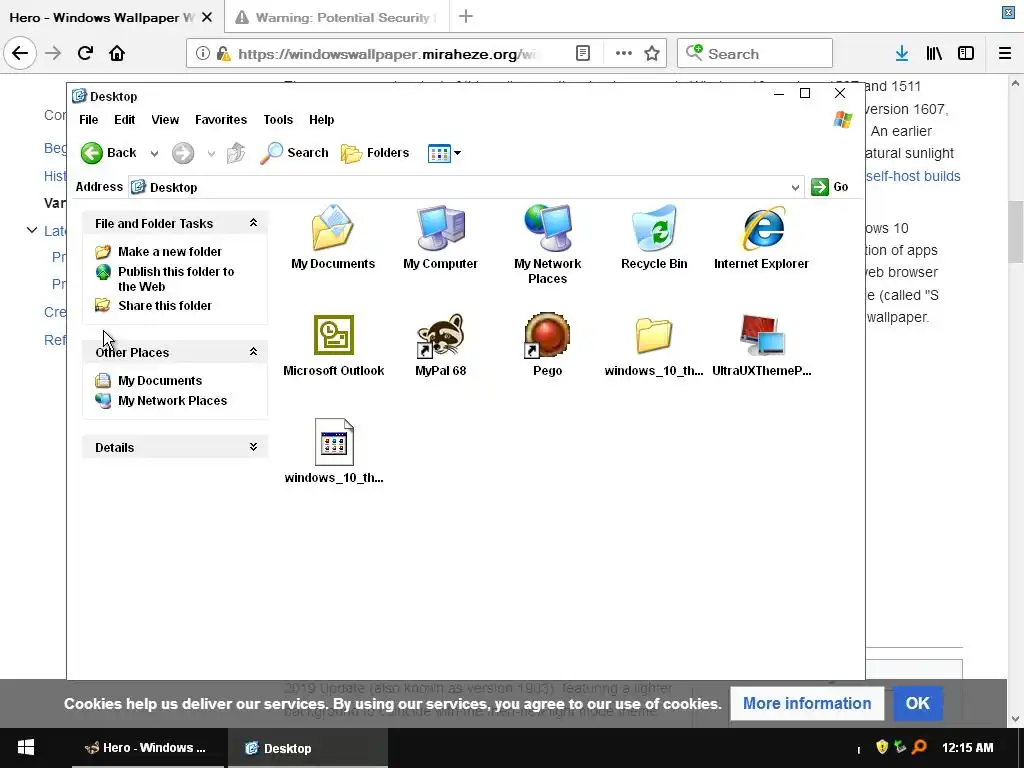The image size is (1024, 768).
Task: Select the My Network Places desktop icon
Action: 547,245
